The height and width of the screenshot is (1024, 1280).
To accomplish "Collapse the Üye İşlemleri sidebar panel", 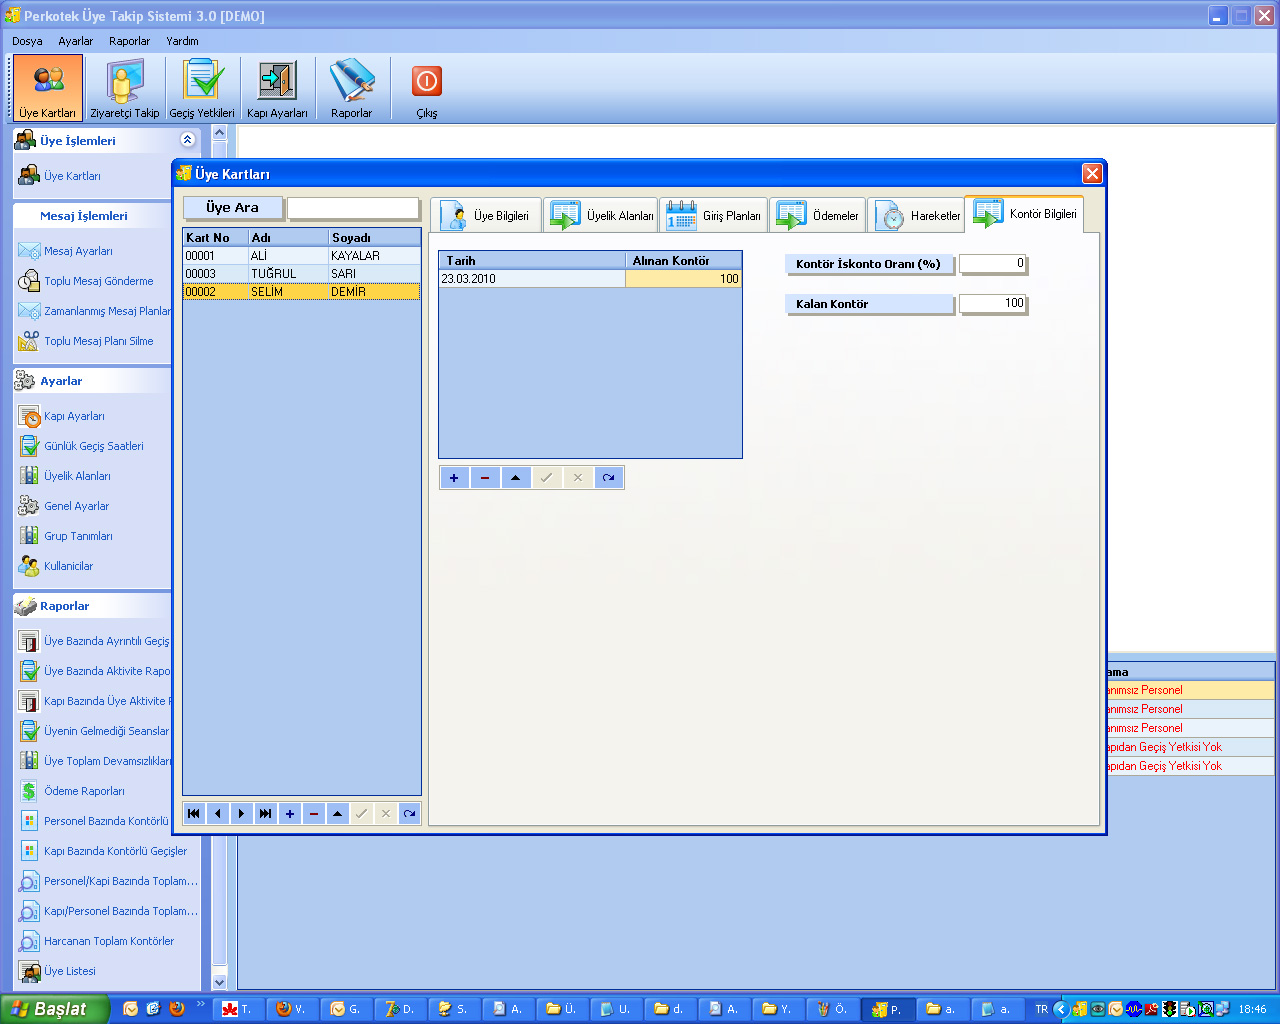I will coord(187,140).
